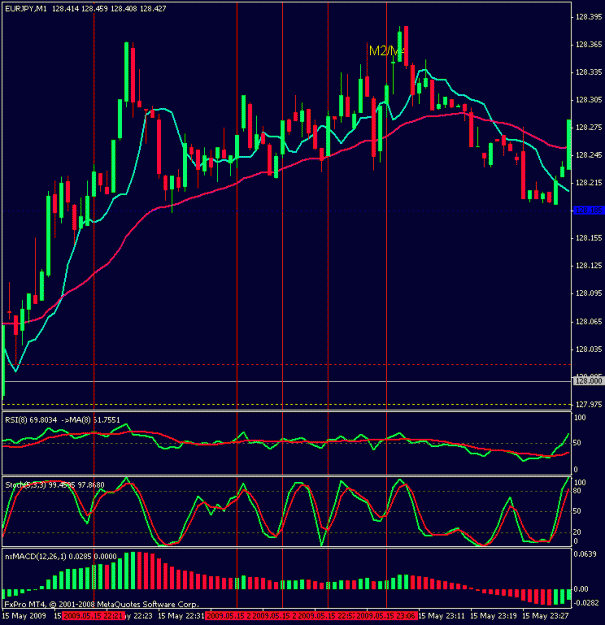Click the 128.065 price scale label
The height and width of the screenshot is (625, 605).
coord(588,321)
